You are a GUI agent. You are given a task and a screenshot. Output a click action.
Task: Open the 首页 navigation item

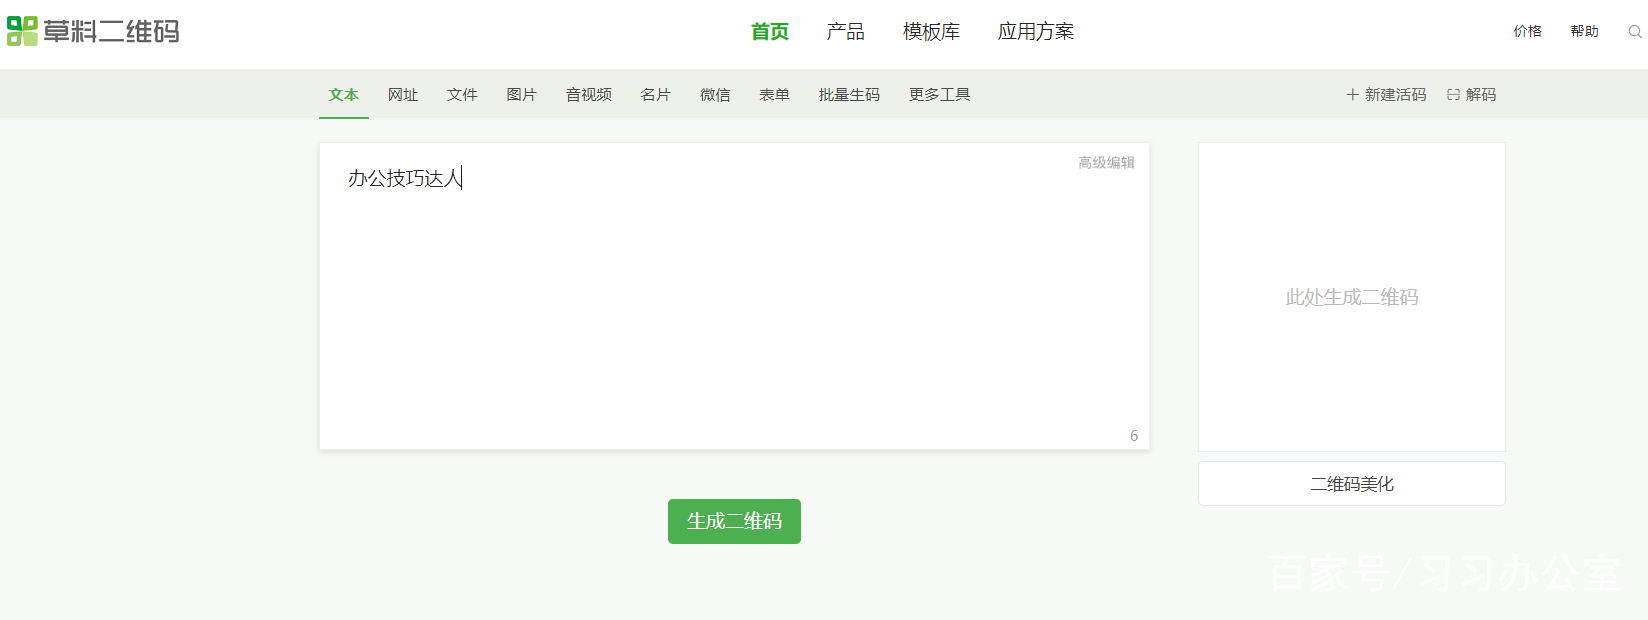pos(770,32)
